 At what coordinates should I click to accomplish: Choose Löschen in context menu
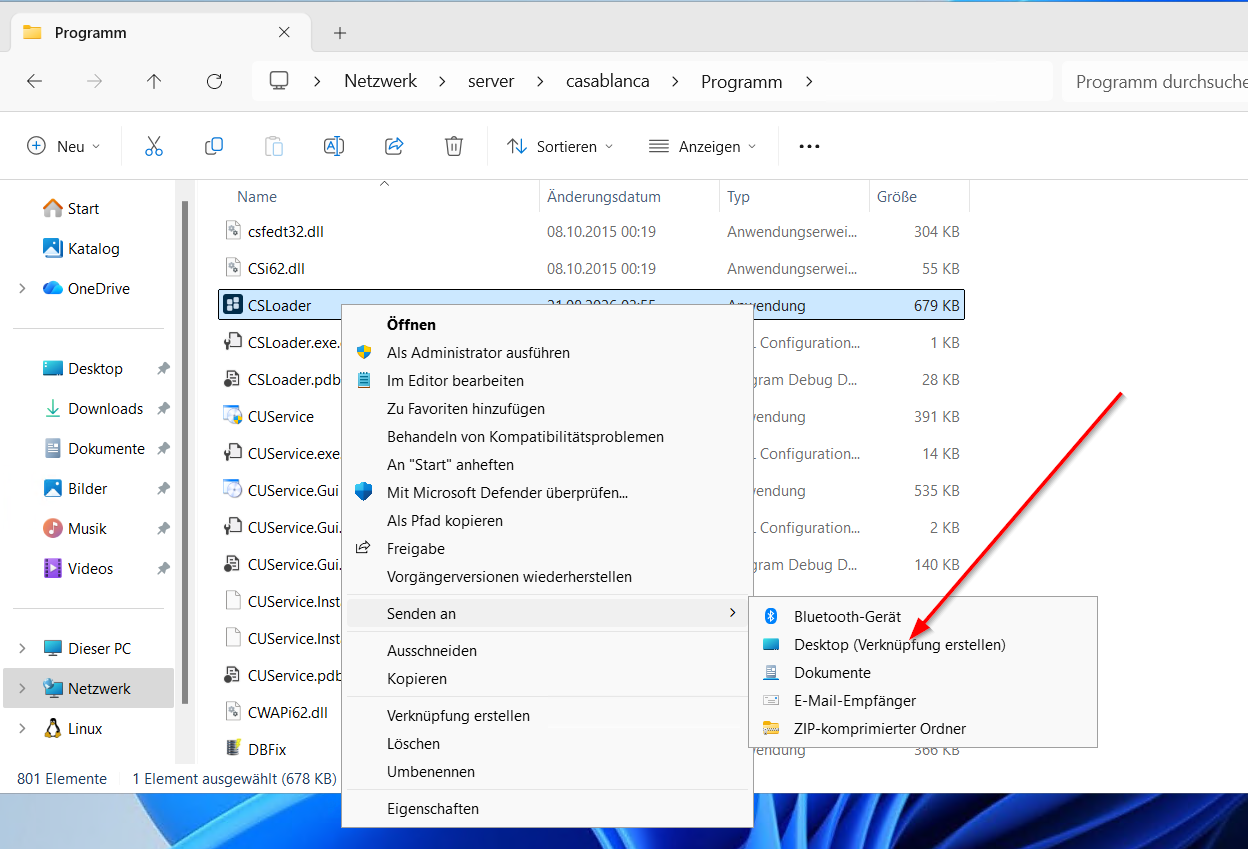(x=547, y=744)
